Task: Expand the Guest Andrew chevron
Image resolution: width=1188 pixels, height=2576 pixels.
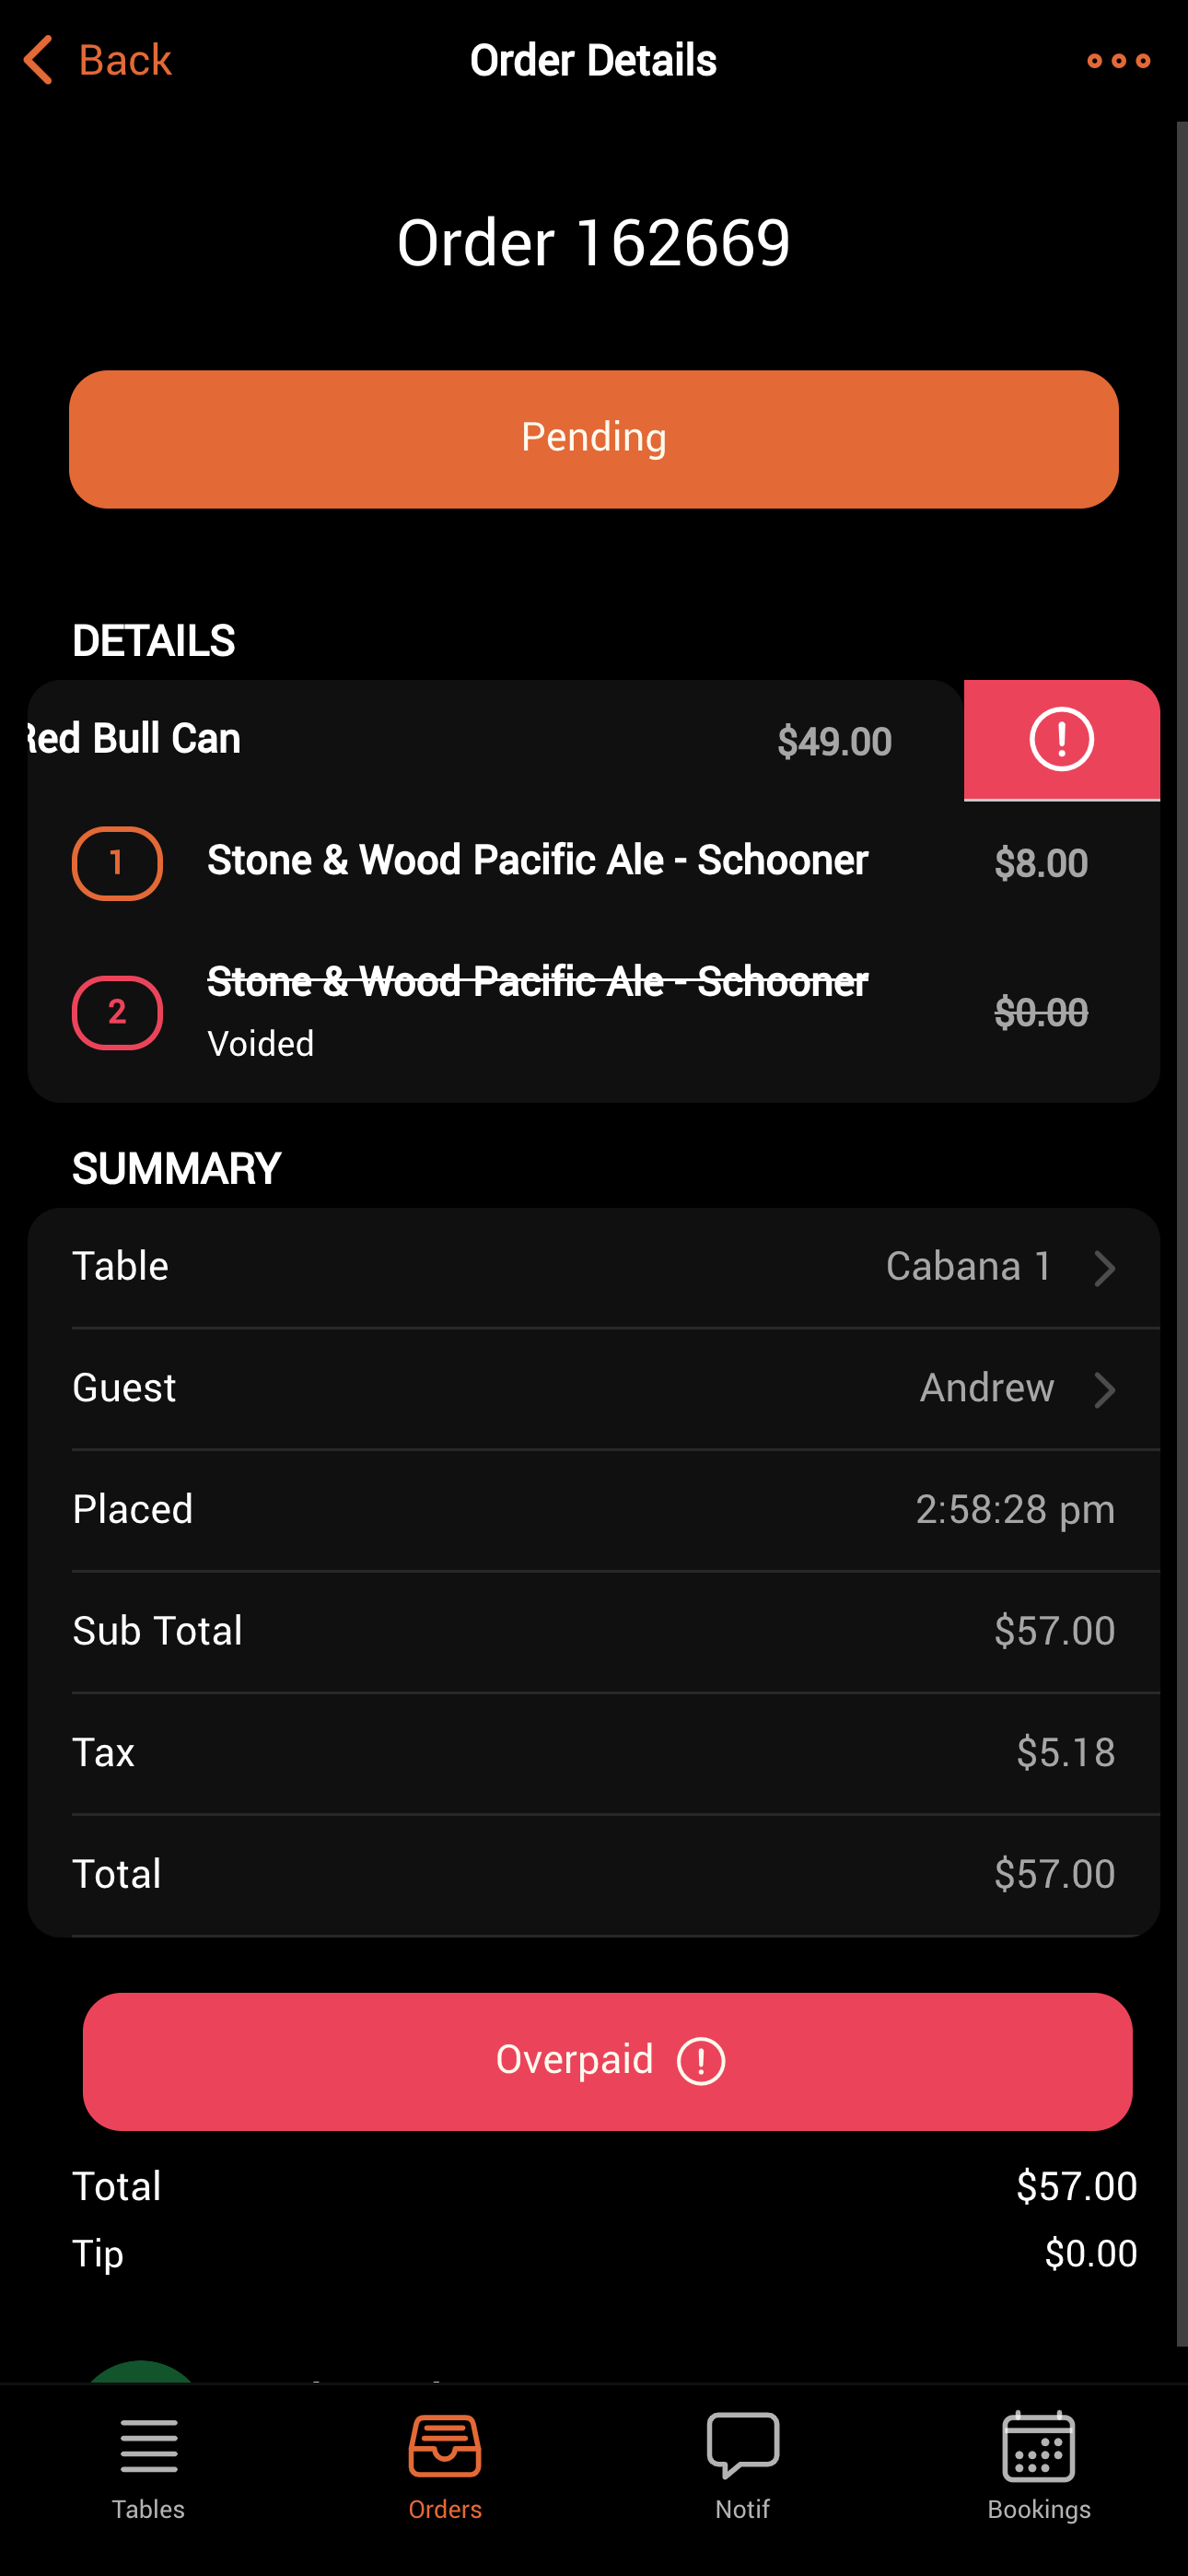Action: (1104, 1389)
